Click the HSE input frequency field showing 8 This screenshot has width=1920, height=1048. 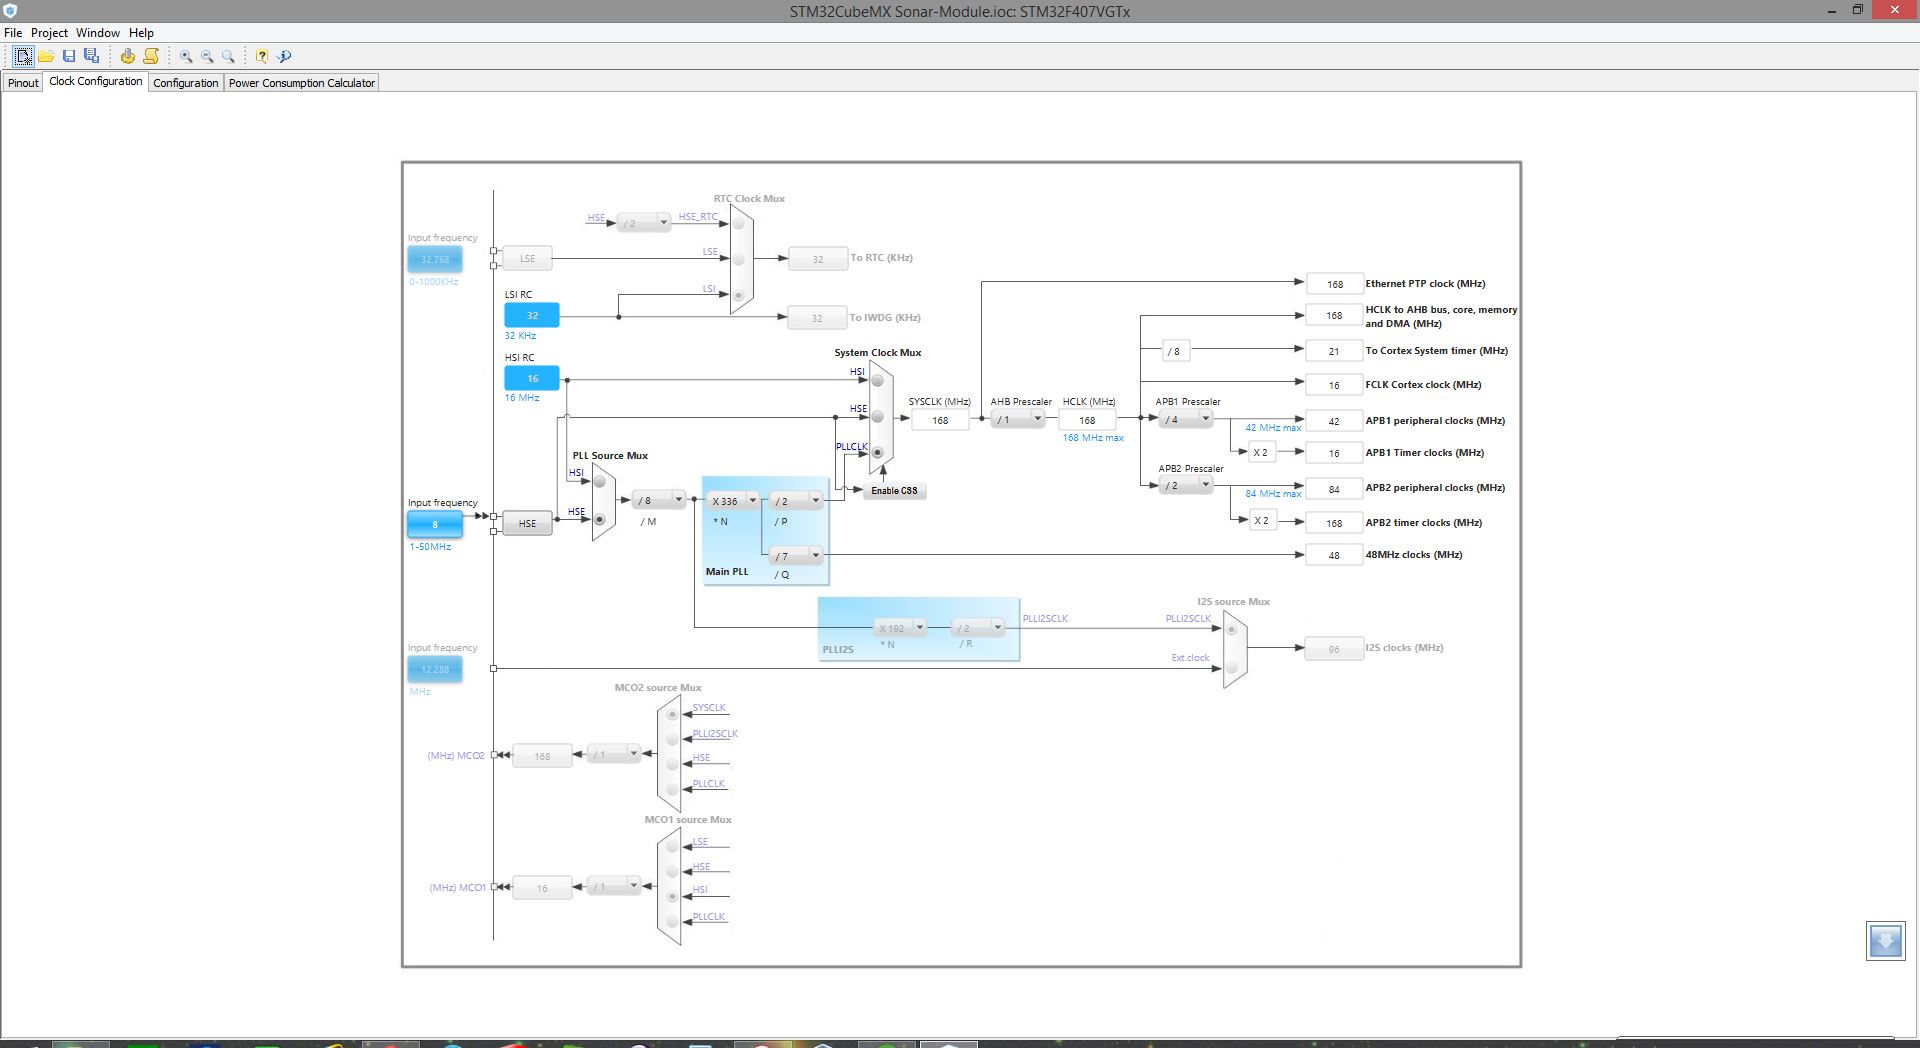click(435, 525)
